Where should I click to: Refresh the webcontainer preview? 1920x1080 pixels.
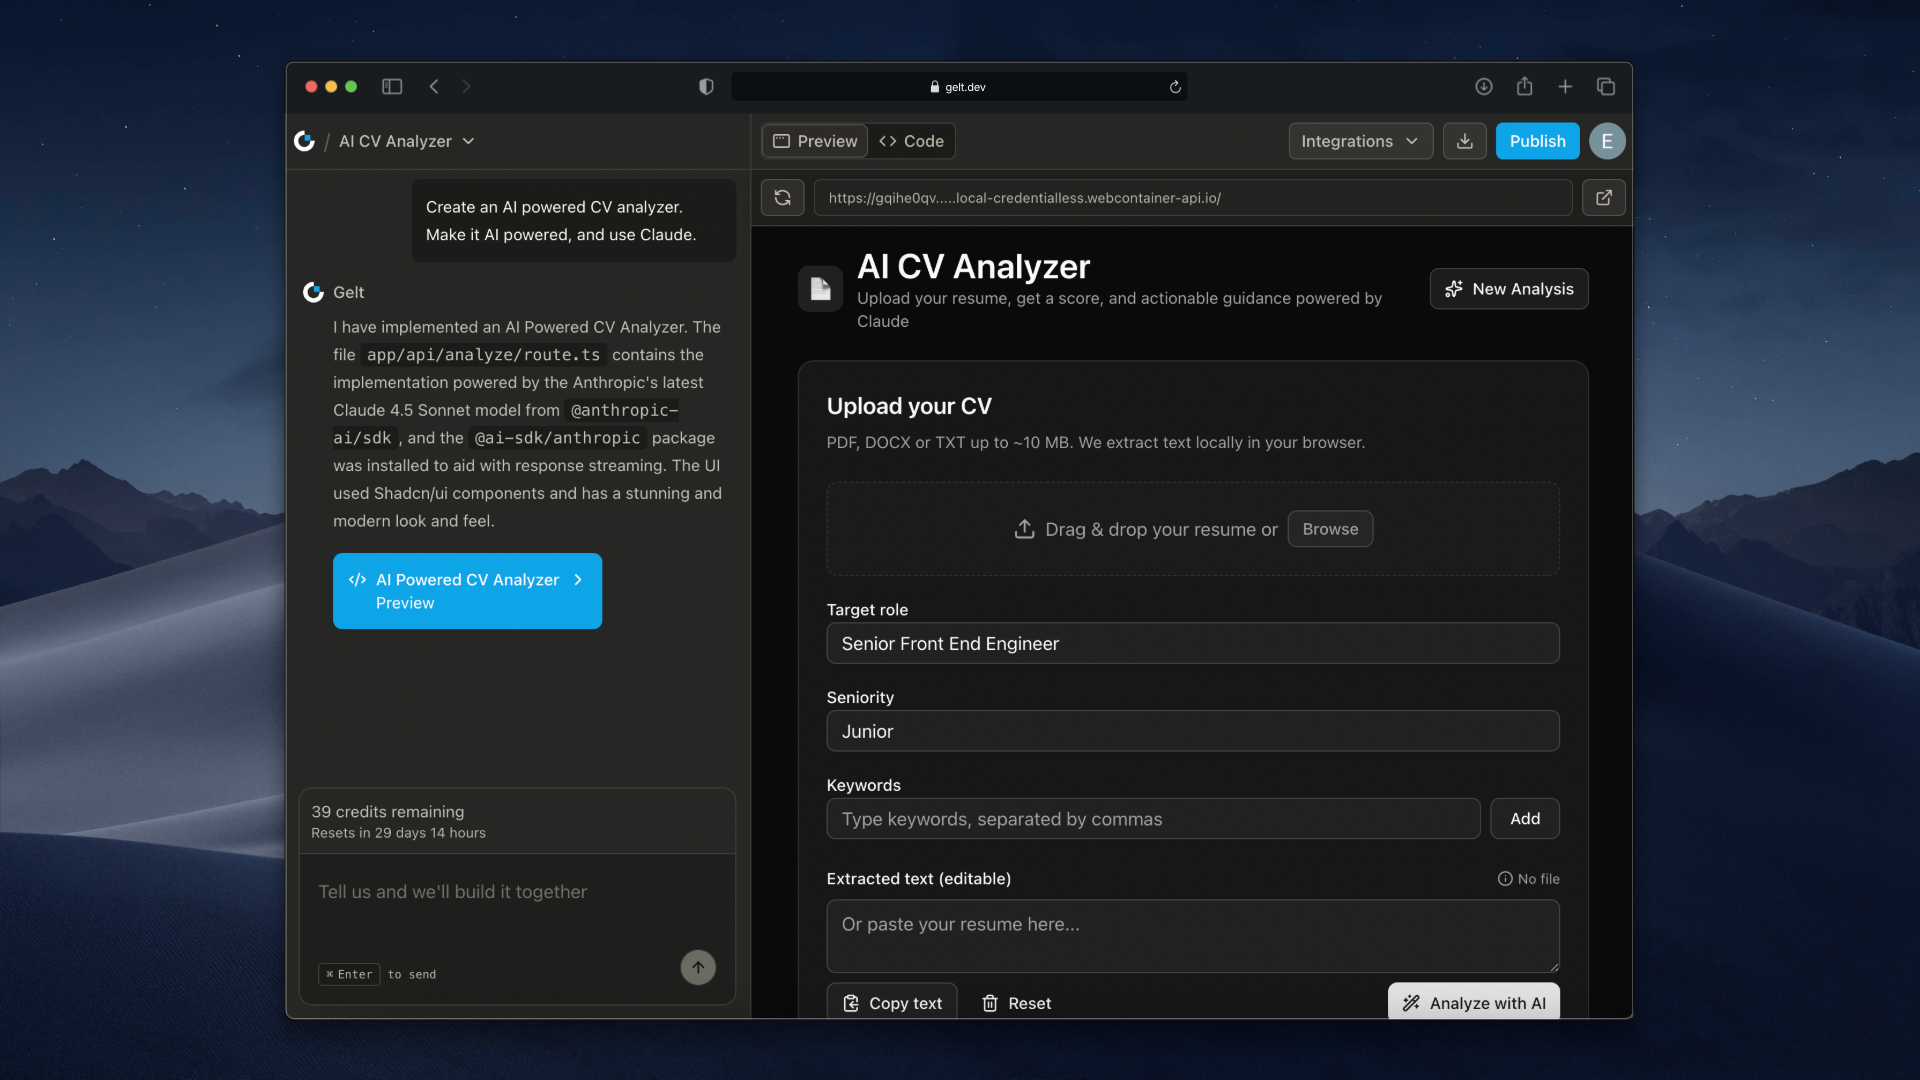point(782,197)
